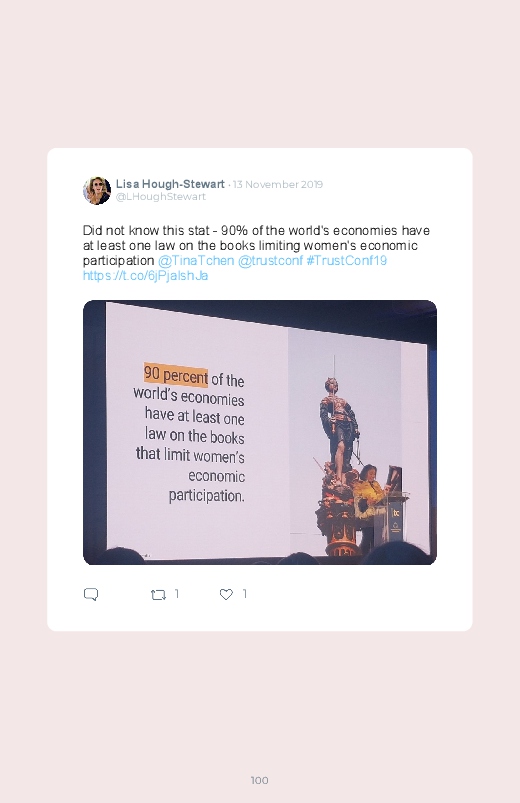This screenshot has height=803, width=520.
Task: Click the highlighted '90 percent' text in photo
Action: (x=176, y=375)
